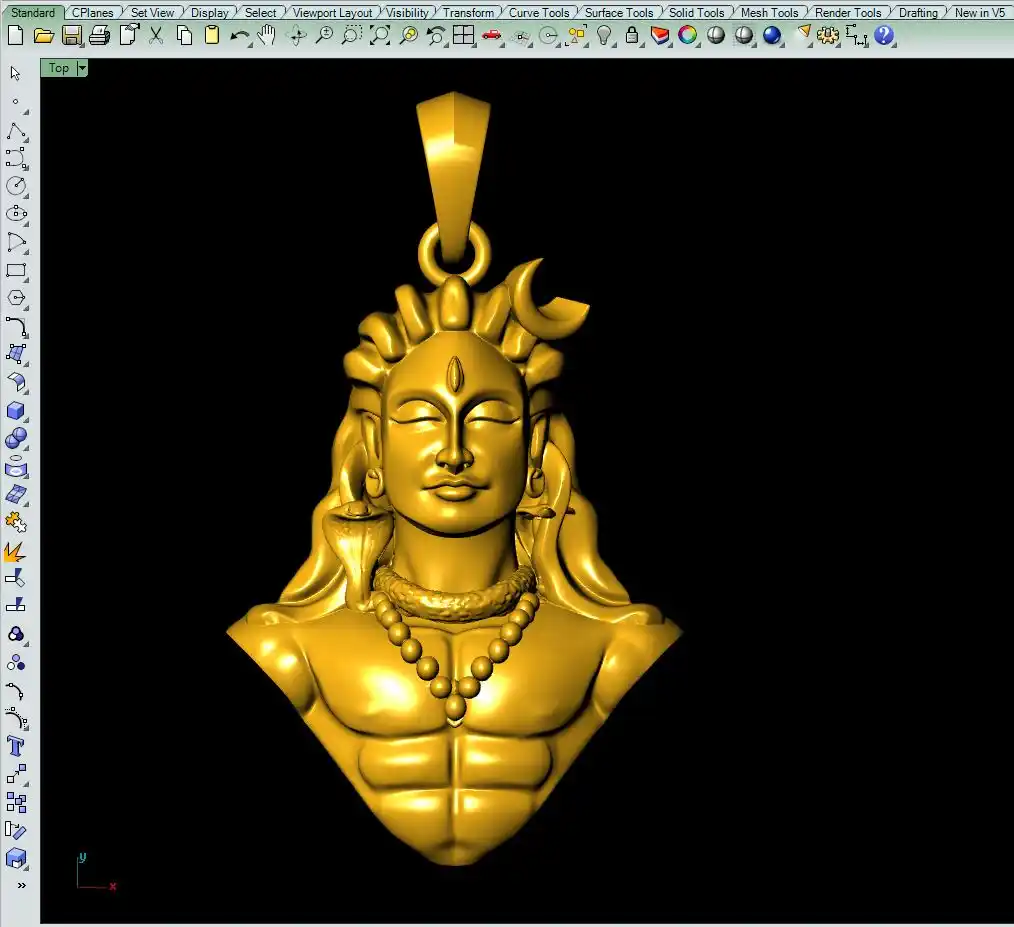This screenshot has height=927, width=1014.
Task: Click the Undo arrow button
Action: [x=239, y=36]
